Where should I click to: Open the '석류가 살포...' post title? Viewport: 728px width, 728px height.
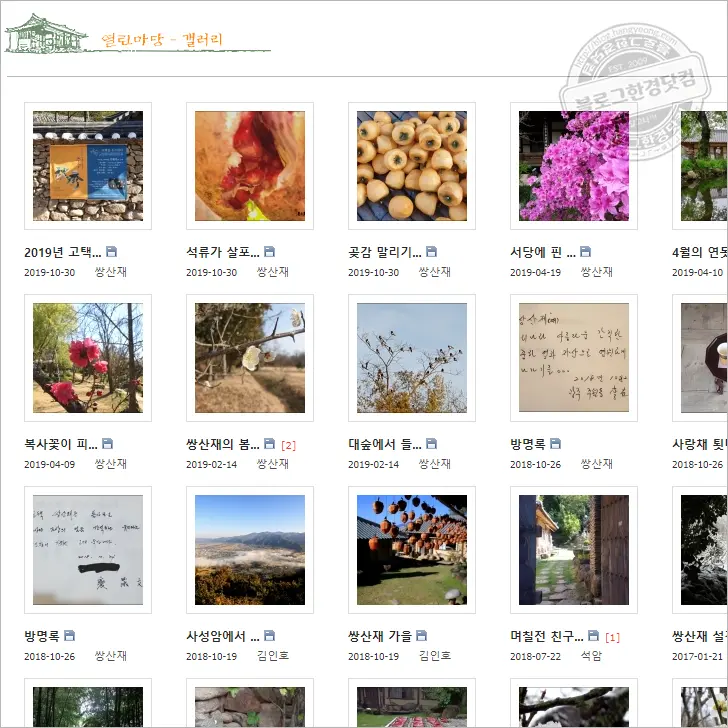(223, 252)
